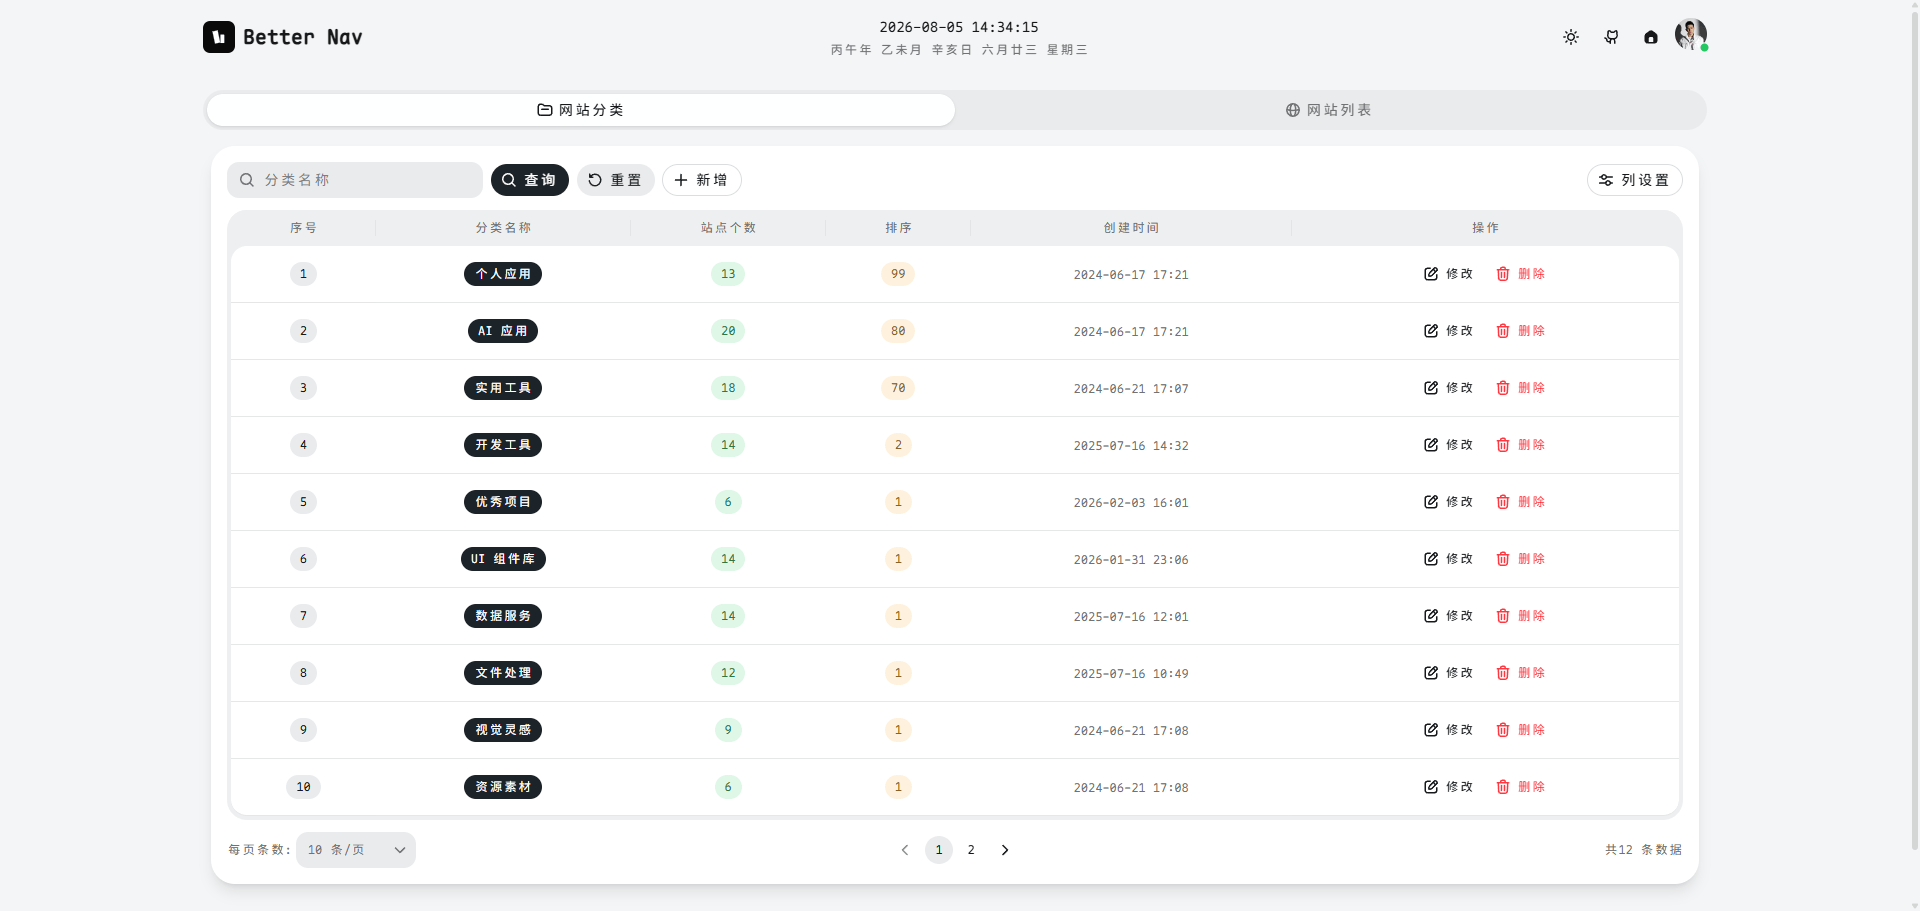Click sort value 99 badge
Image resolution: width=1920 pixels, height=911 pixels.
pos(898,274)
